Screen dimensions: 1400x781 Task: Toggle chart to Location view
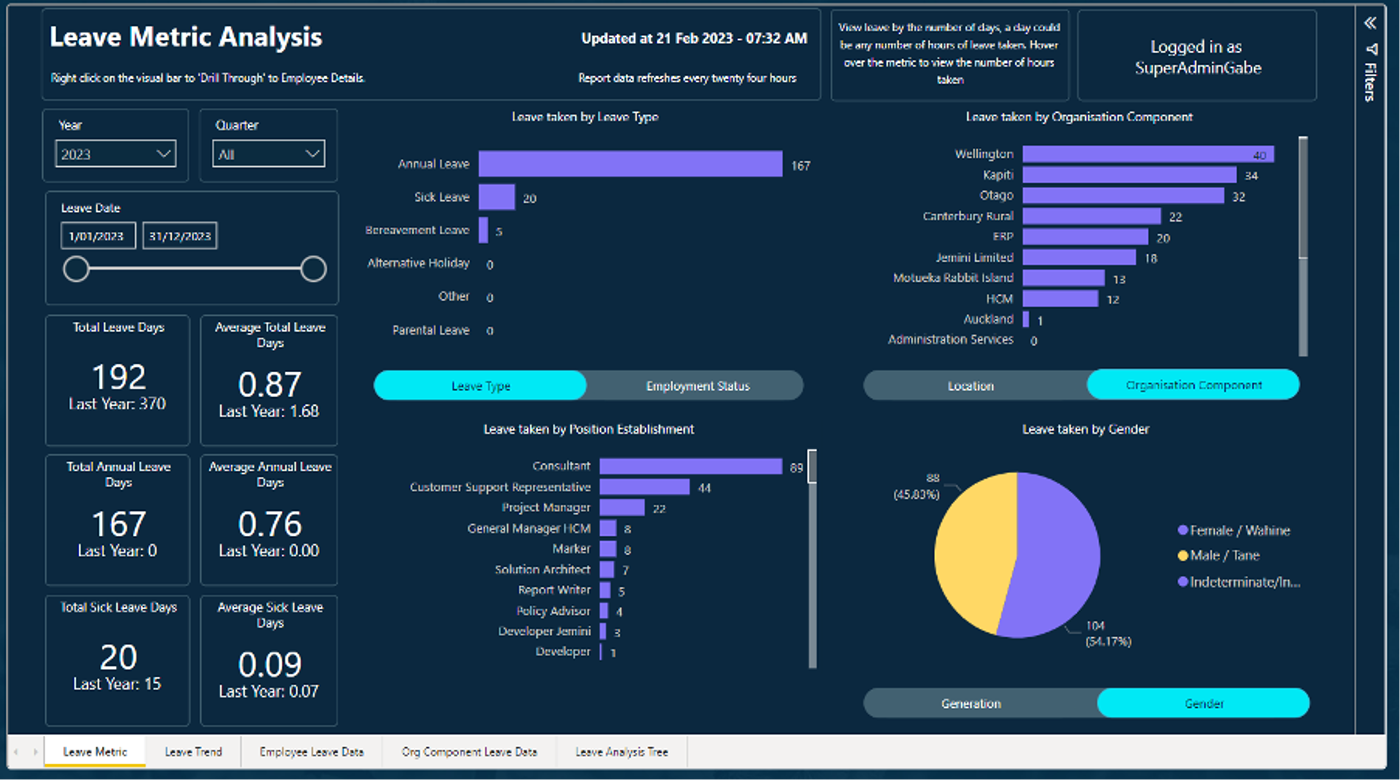971,386
